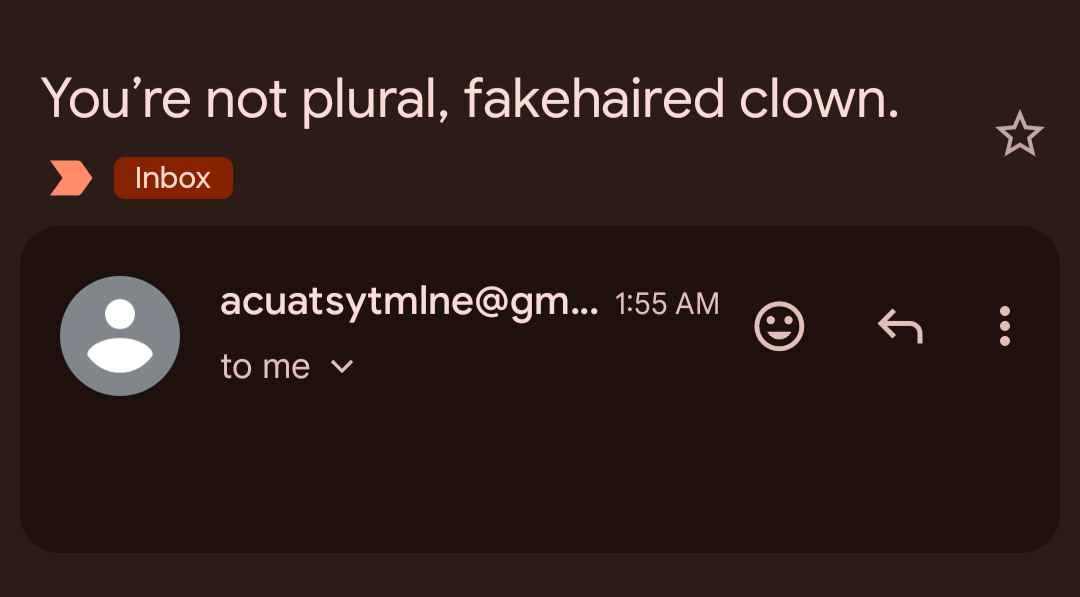1080x597 pixels.
Task: Tap the gray contact silhouette icon
Action: [x=120, y=336]
